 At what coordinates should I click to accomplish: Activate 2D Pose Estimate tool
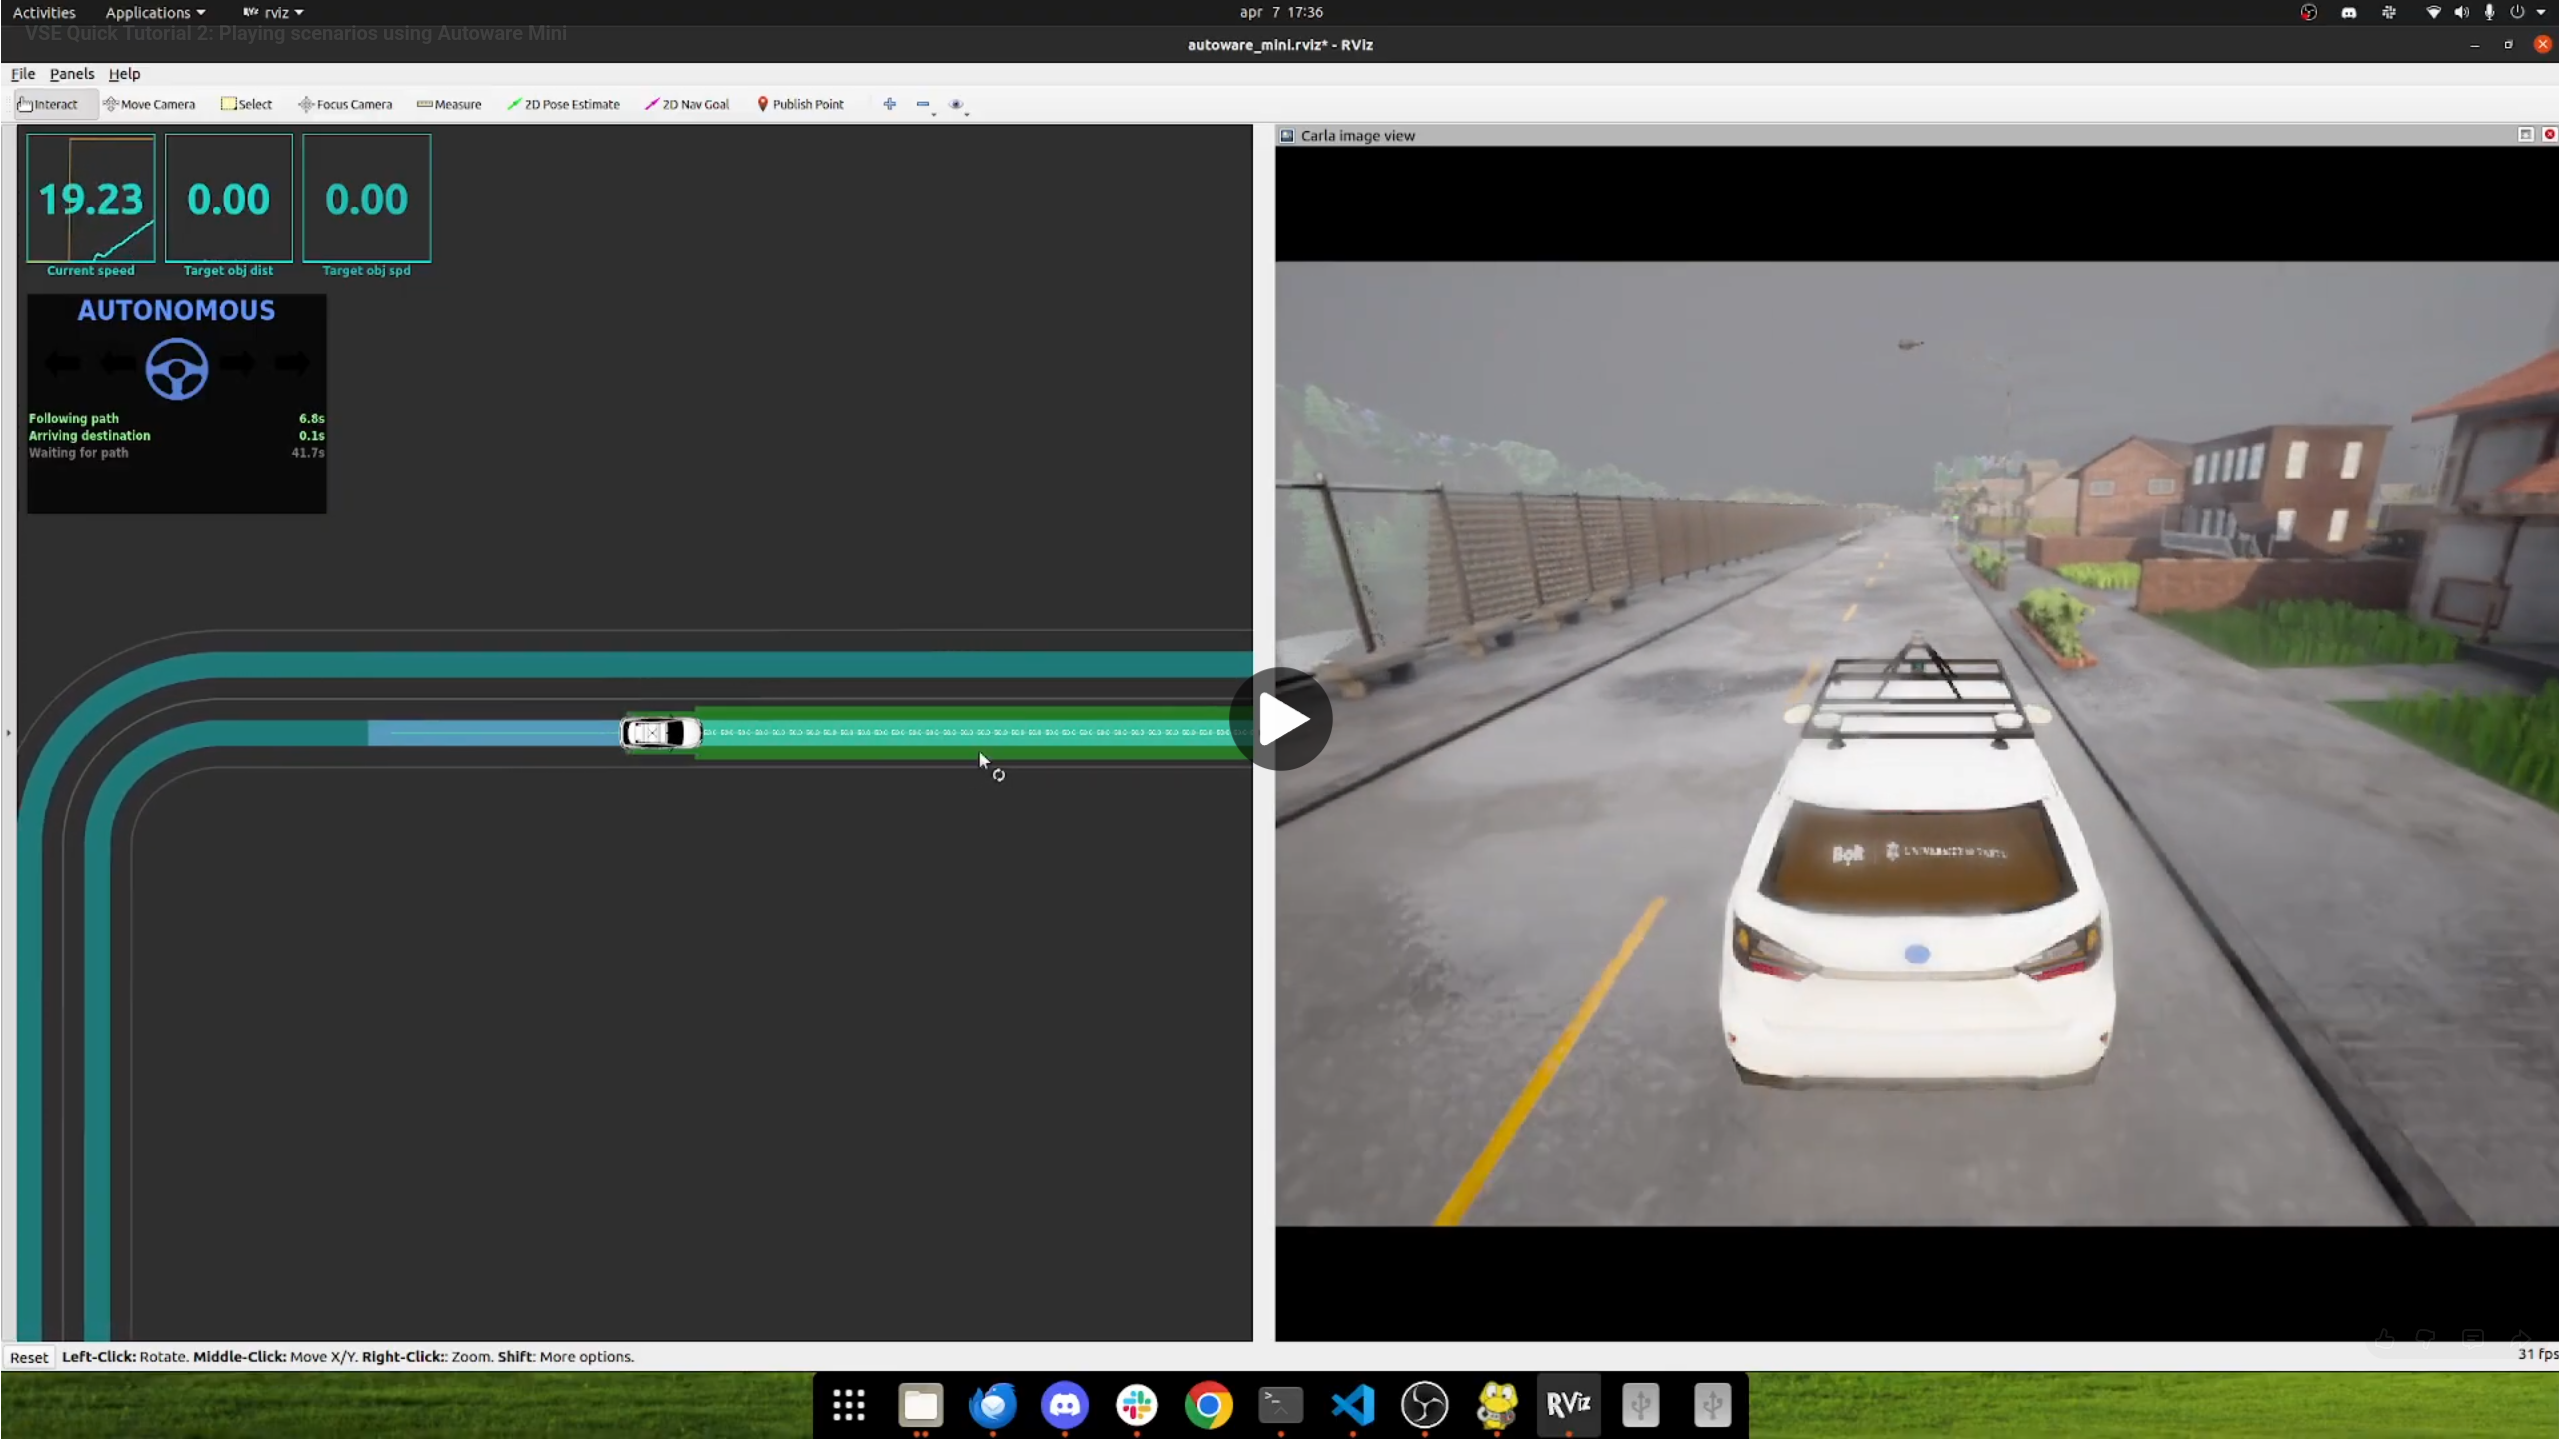click(x=563, y=104)
